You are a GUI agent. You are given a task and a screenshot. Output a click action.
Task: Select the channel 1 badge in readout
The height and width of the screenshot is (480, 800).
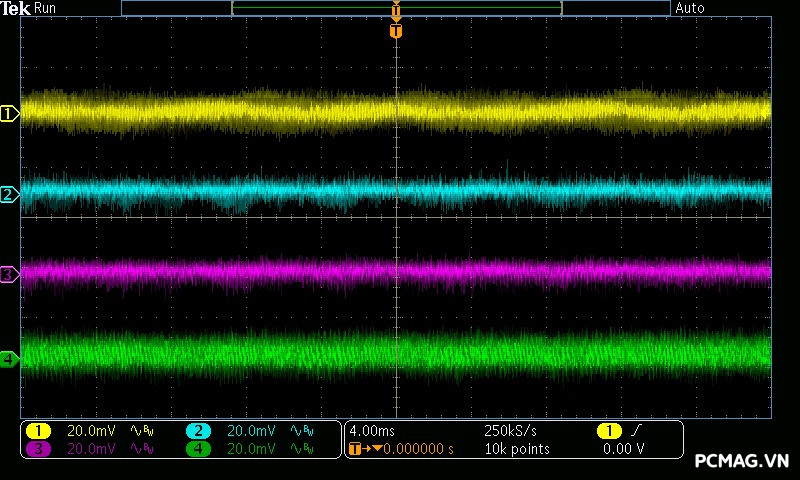pos(38,431)
